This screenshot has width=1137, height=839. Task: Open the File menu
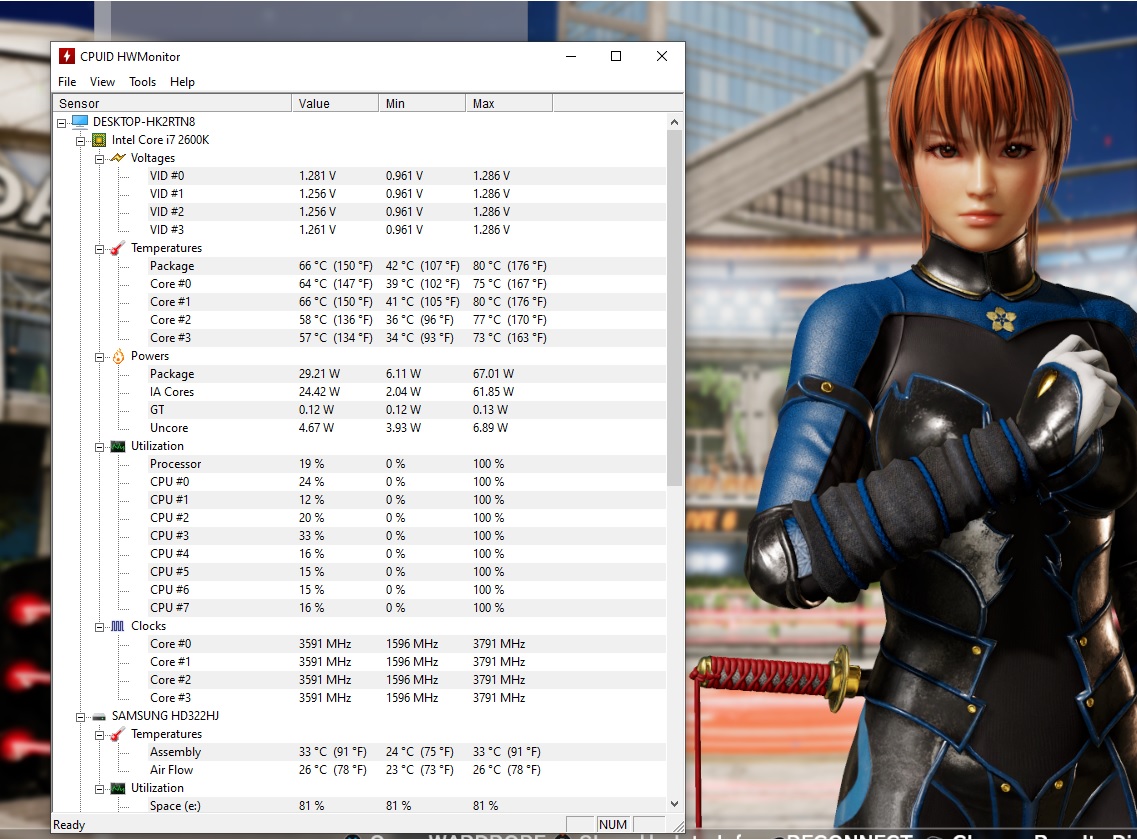(67, 82)
